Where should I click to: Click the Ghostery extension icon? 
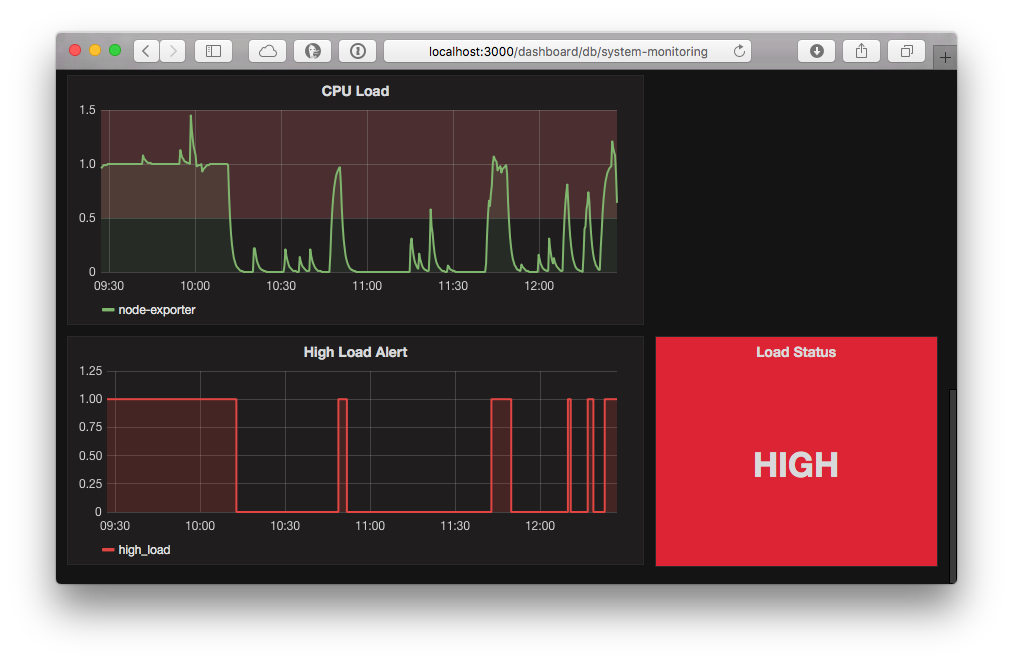[313, 51]
